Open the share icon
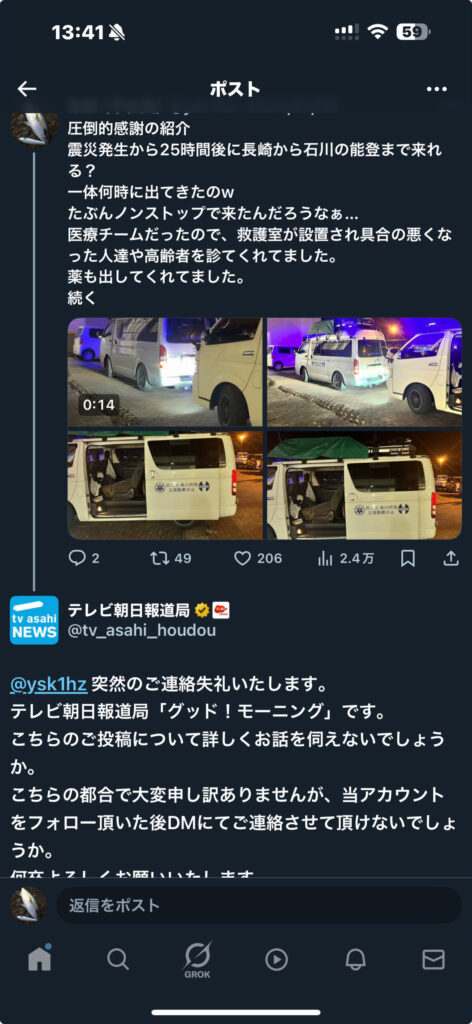This screenshot has width=472, height=1024. [x=451, y=558]
